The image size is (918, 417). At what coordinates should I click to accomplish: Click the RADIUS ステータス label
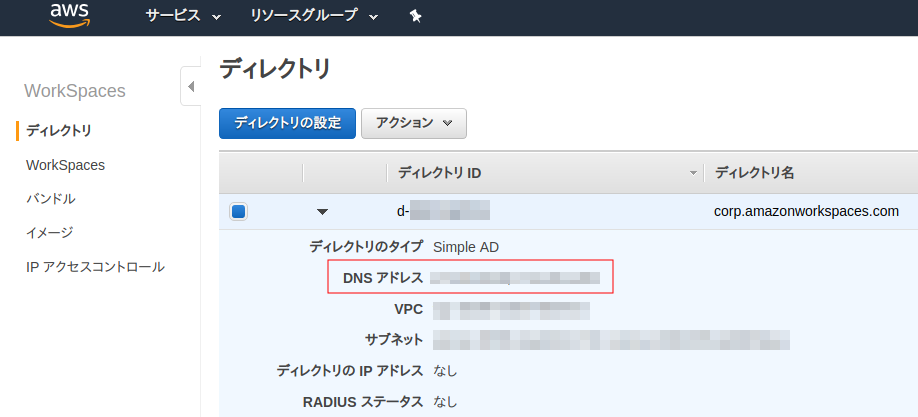[x=362, y=402]
